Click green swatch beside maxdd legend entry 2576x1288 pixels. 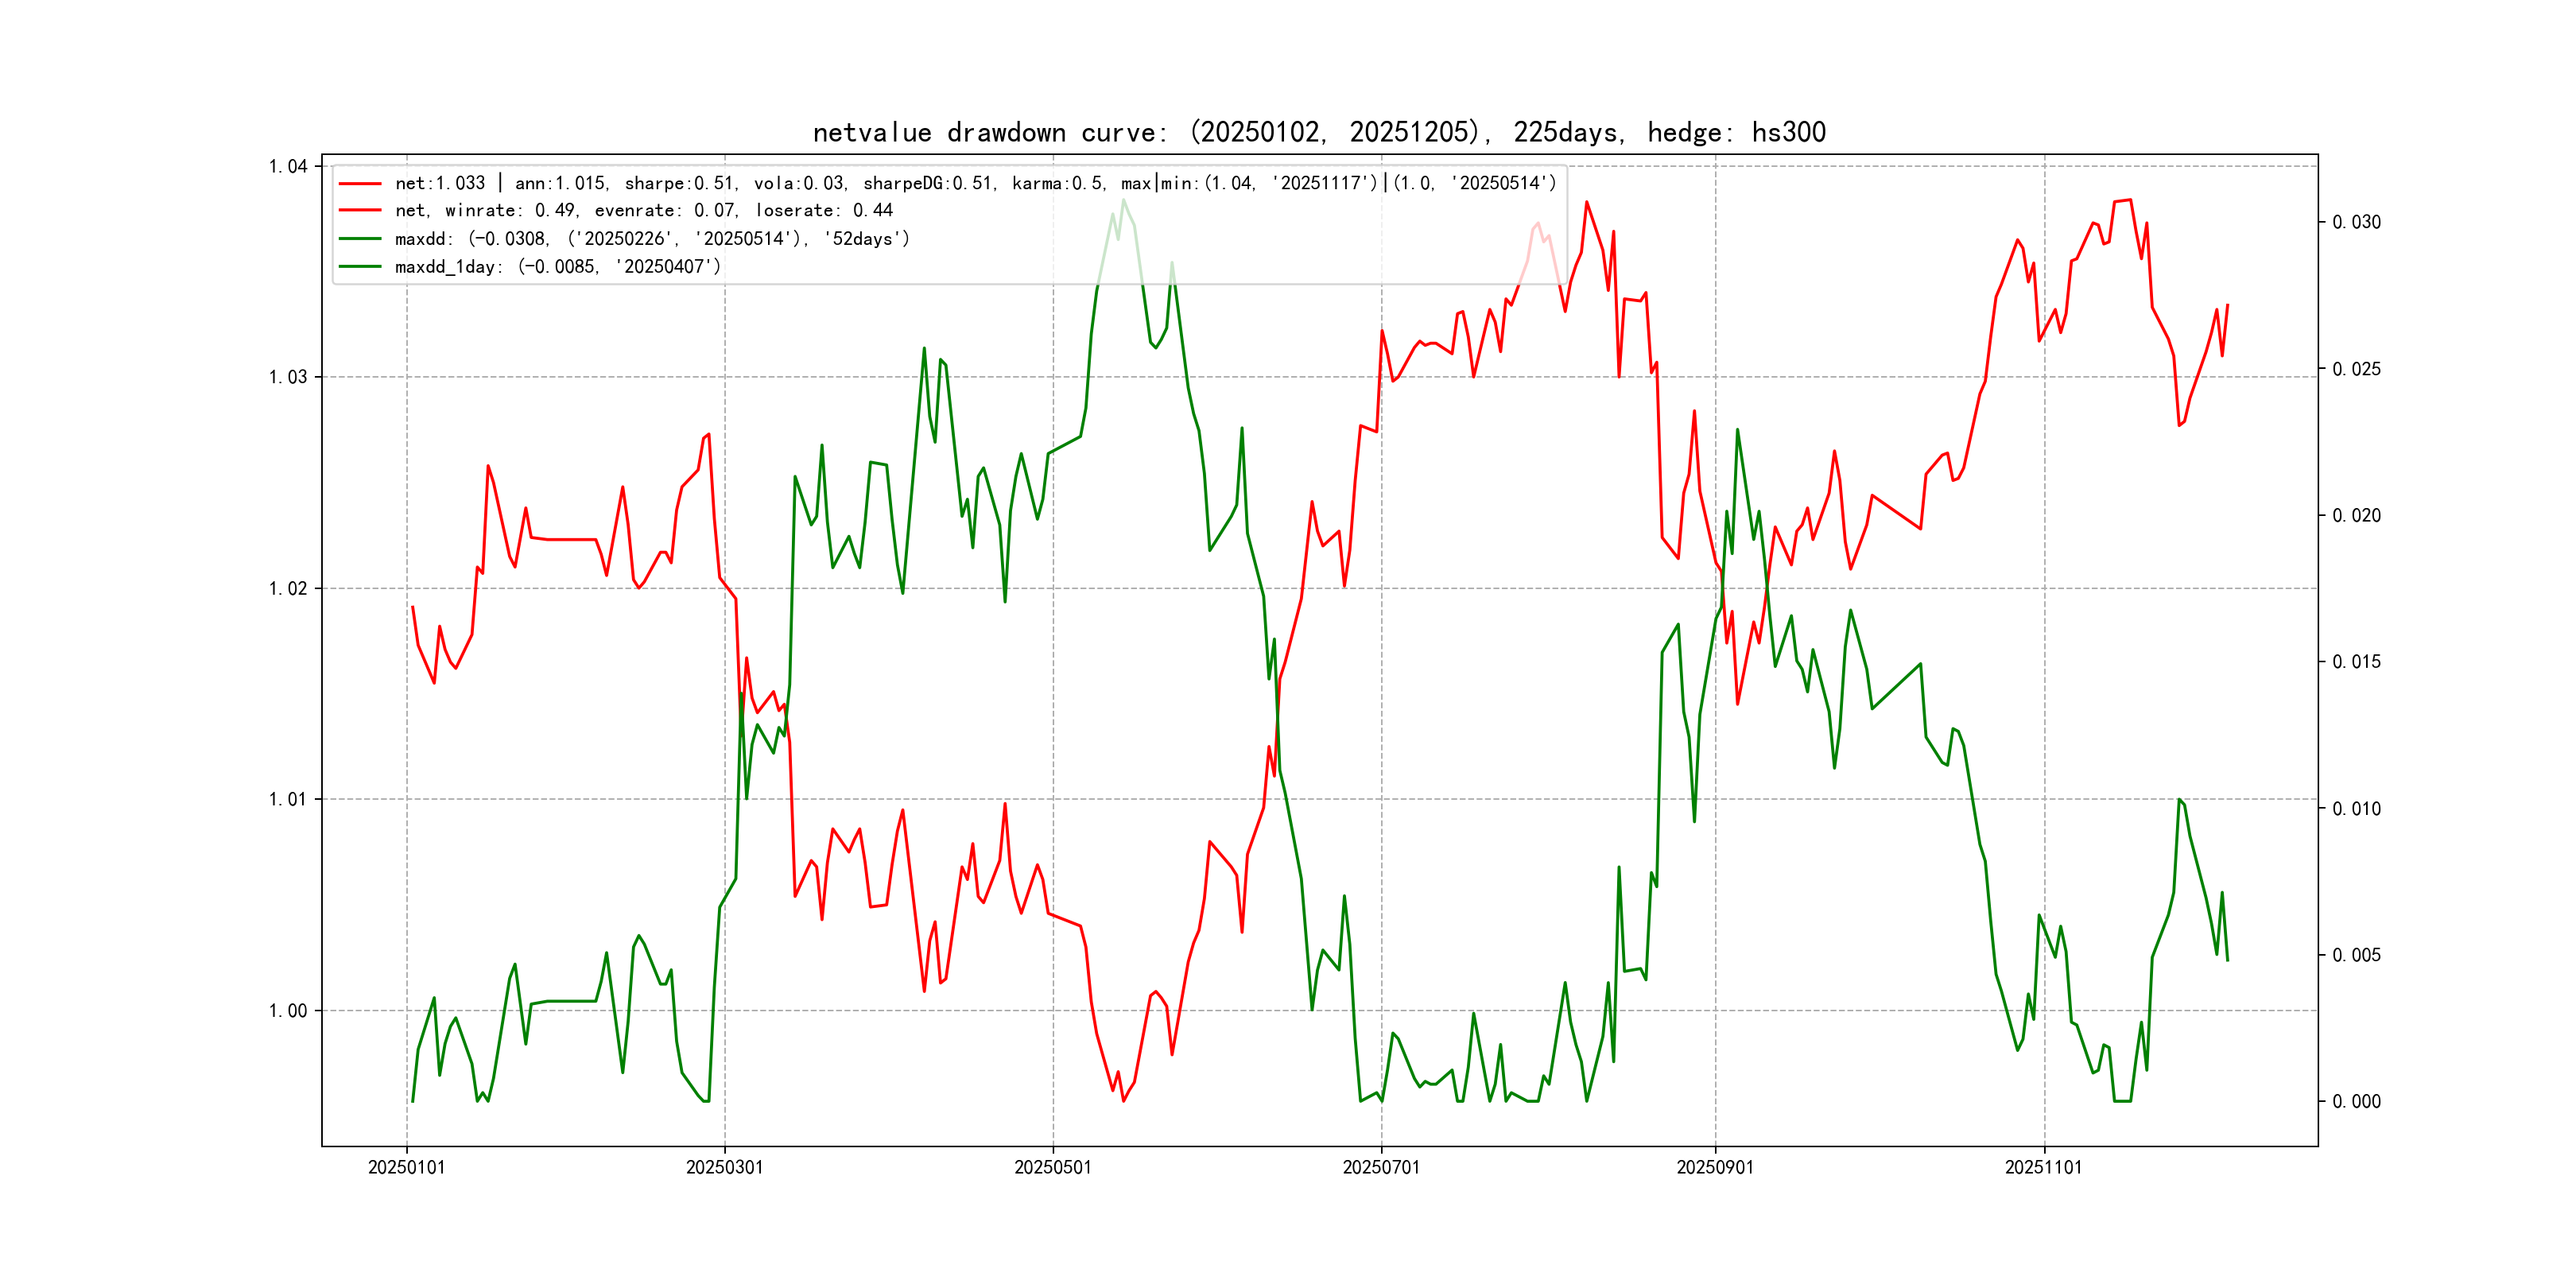pos(360,239)
